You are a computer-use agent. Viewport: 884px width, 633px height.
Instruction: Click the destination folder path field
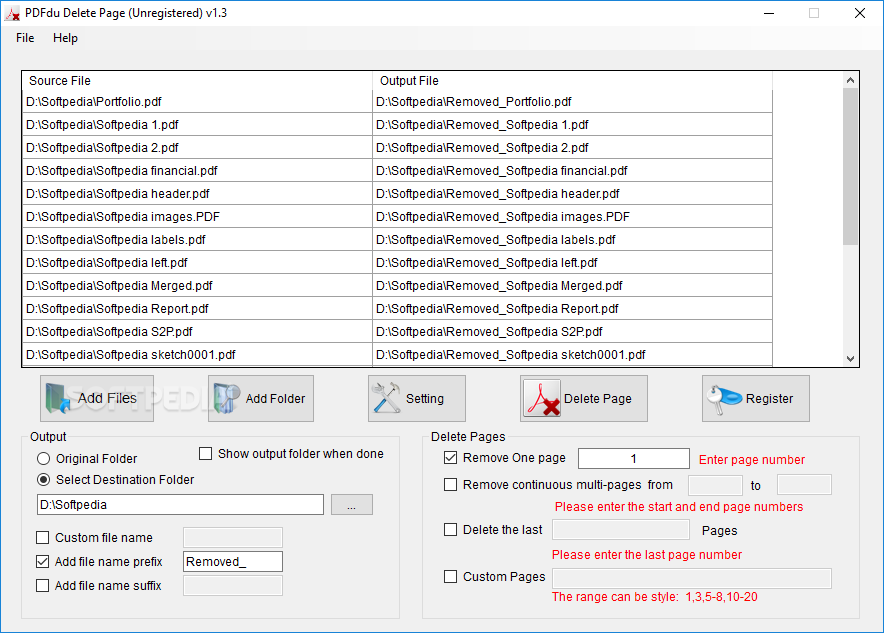point(180,504)
